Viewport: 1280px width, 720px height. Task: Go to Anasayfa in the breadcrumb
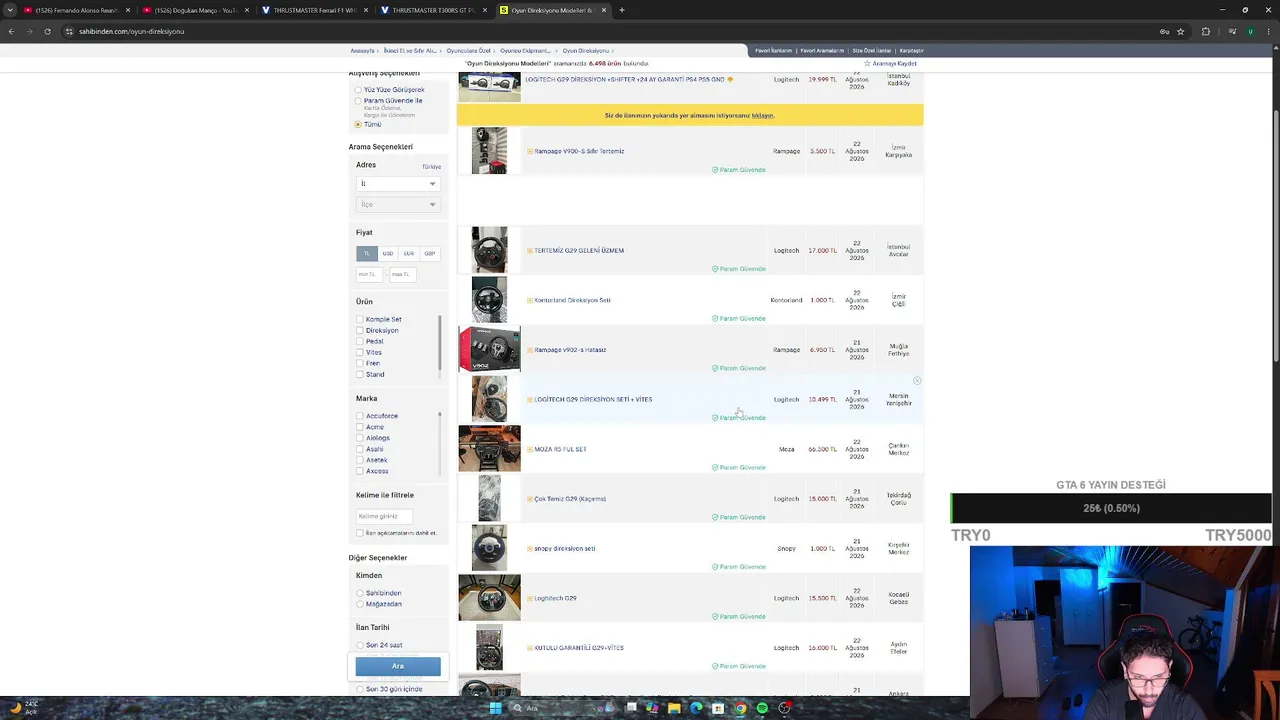point(362,50)
